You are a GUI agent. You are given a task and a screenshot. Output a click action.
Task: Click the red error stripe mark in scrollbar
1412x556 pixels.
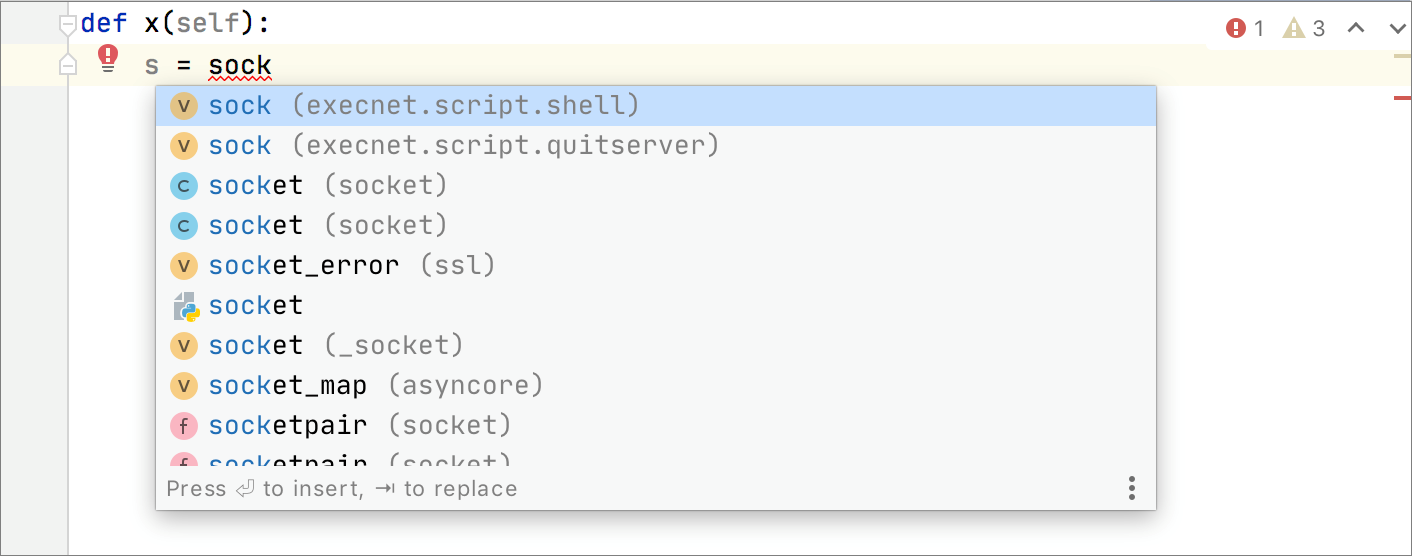pyautogui.click(x=1402, y=97)
